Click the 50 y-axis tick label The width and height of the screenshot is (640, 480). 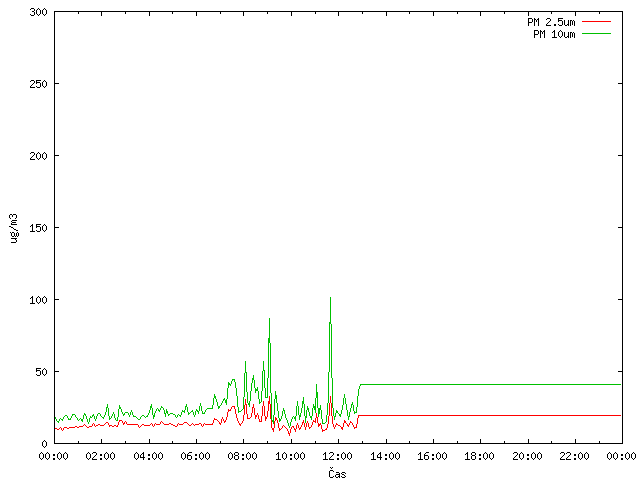pyautogui.click(x=42, y=372)
